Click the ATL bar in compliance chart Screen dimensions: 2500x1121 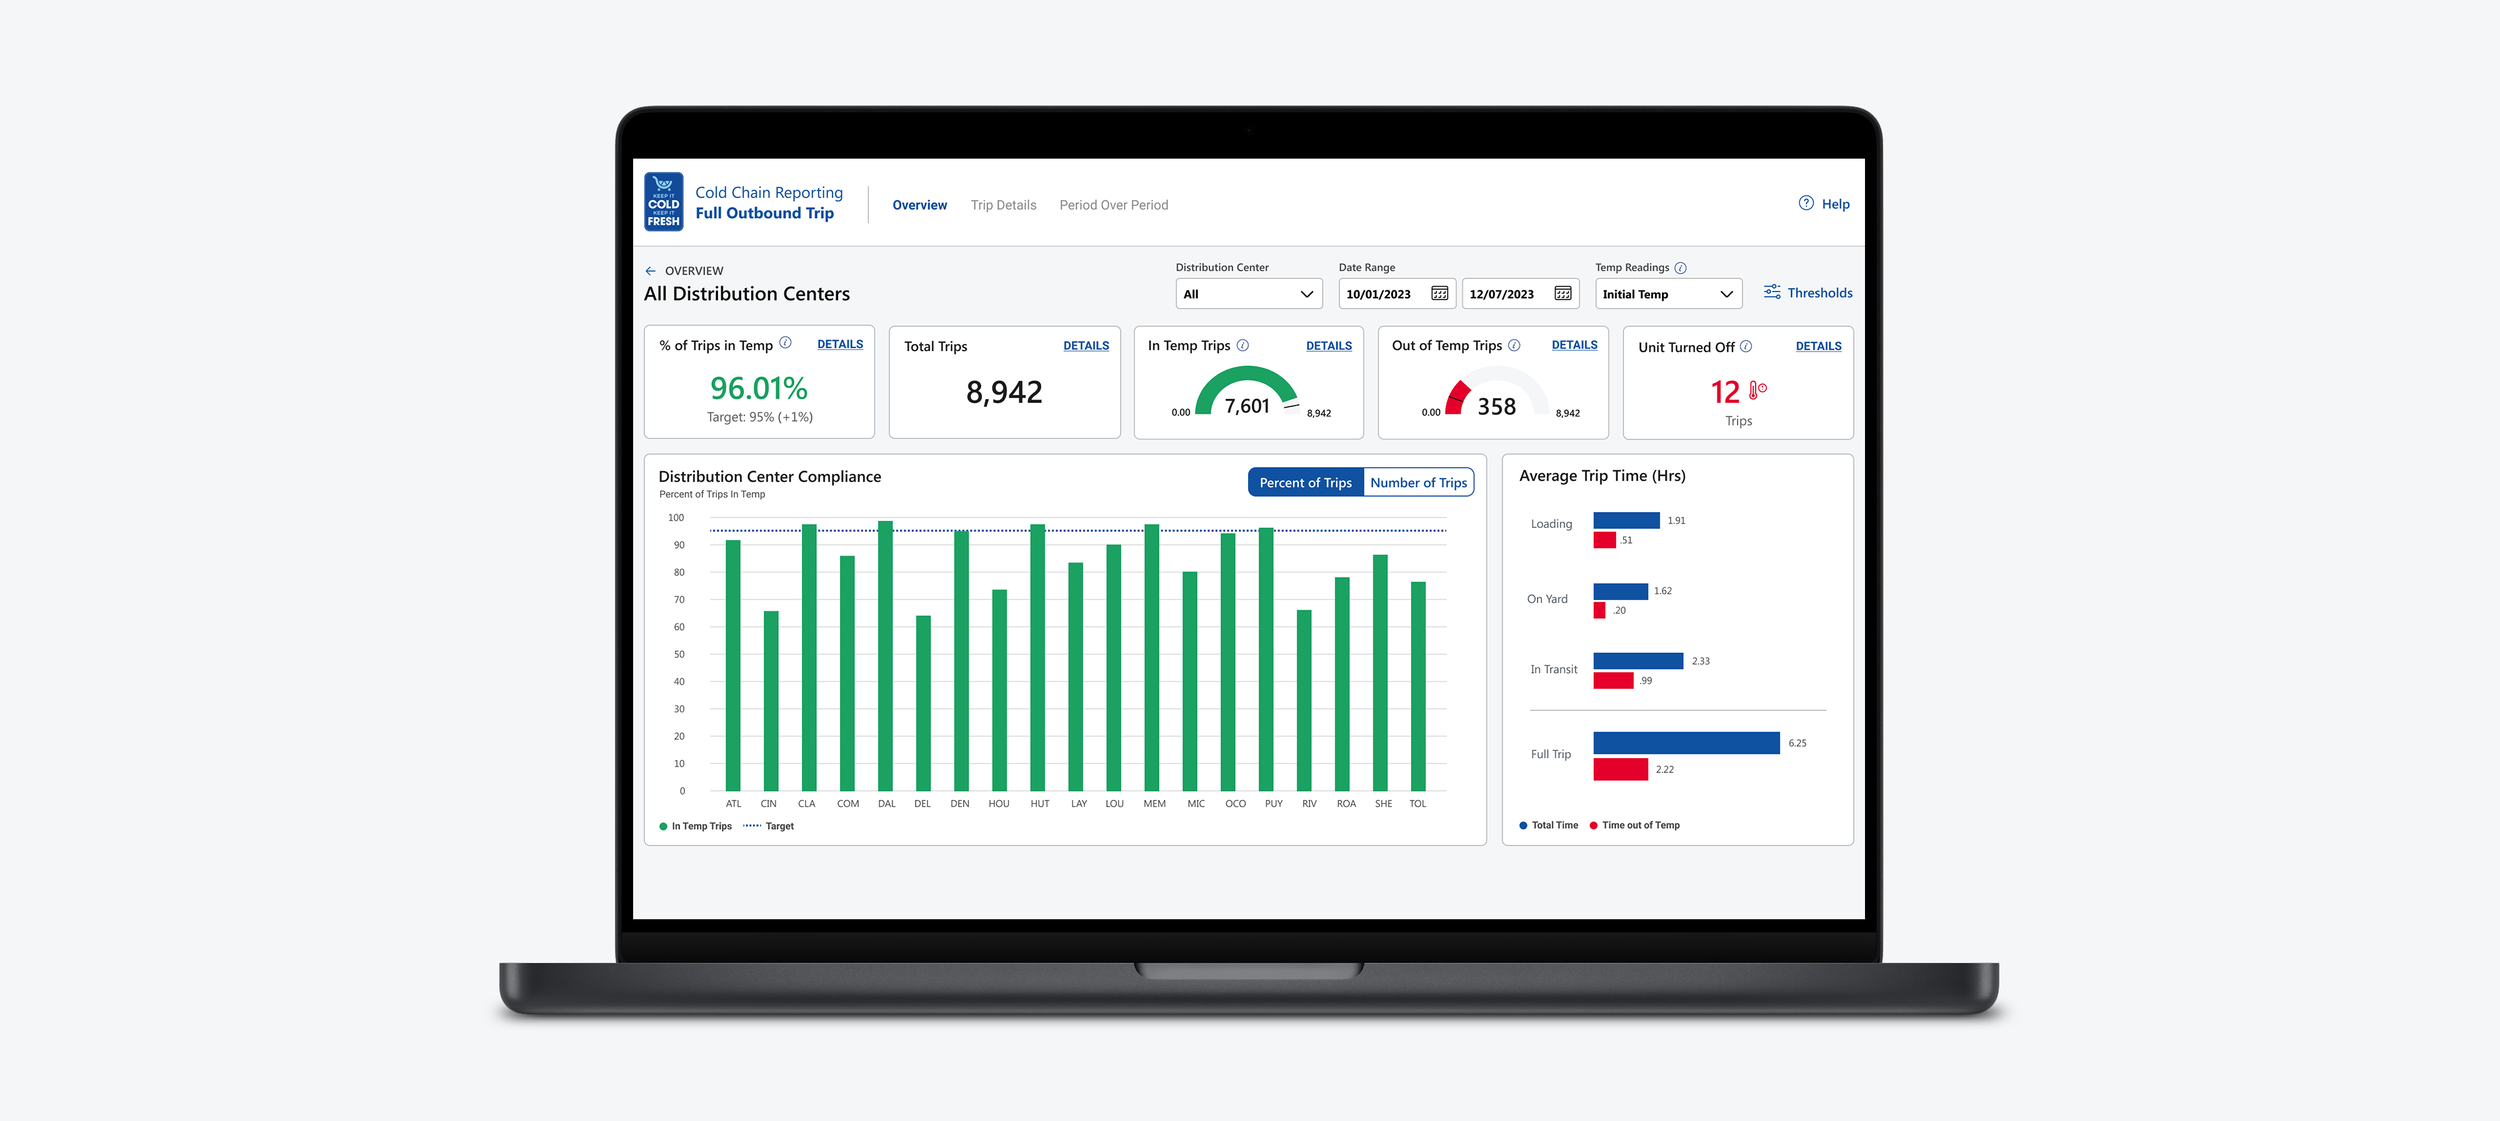tap(733, 666)
